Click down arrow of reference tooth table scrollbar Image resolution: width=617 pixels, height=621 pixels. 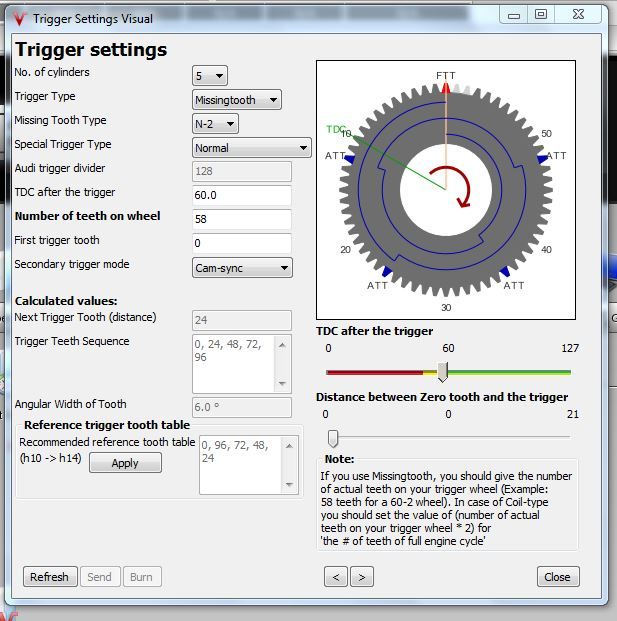[289, 484]
